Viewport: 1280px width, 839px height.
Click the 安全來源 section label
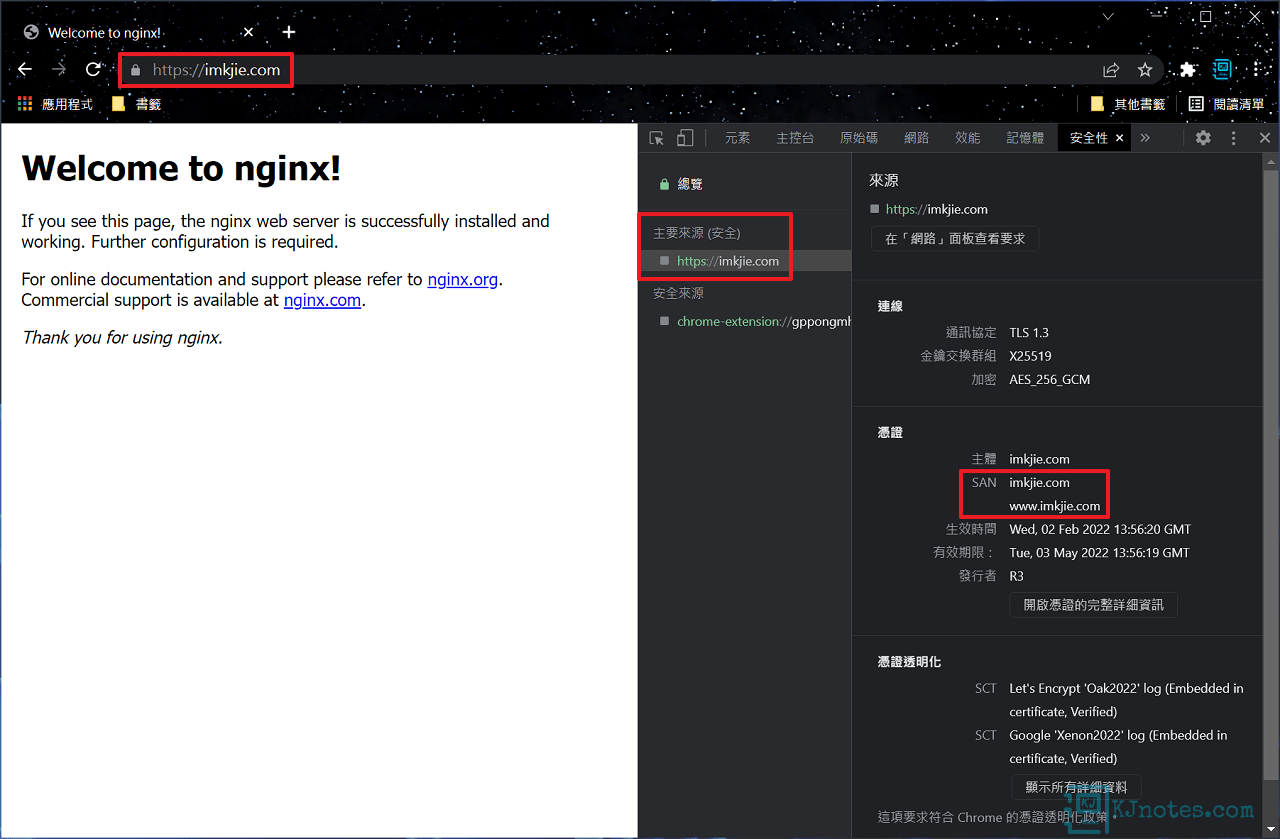pyautogui.click(x=678, y=293)
